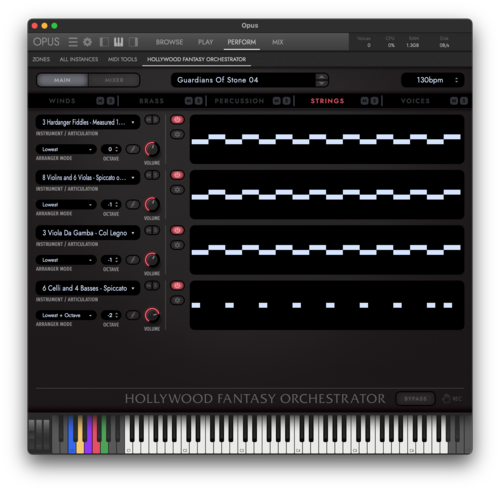
Task: Click the REC drag-record button
Action: pyautogui.click(x=452, y=399)
